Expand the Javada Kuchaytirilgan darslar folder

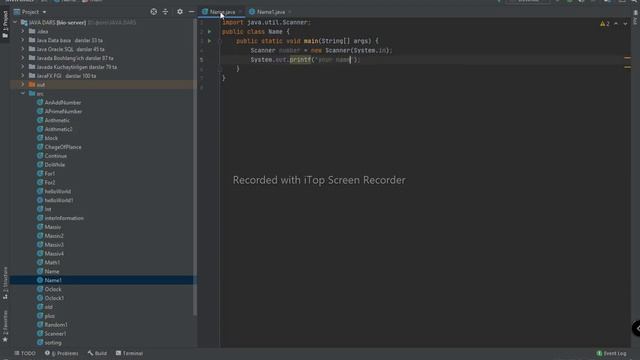(x=23, y=67)
